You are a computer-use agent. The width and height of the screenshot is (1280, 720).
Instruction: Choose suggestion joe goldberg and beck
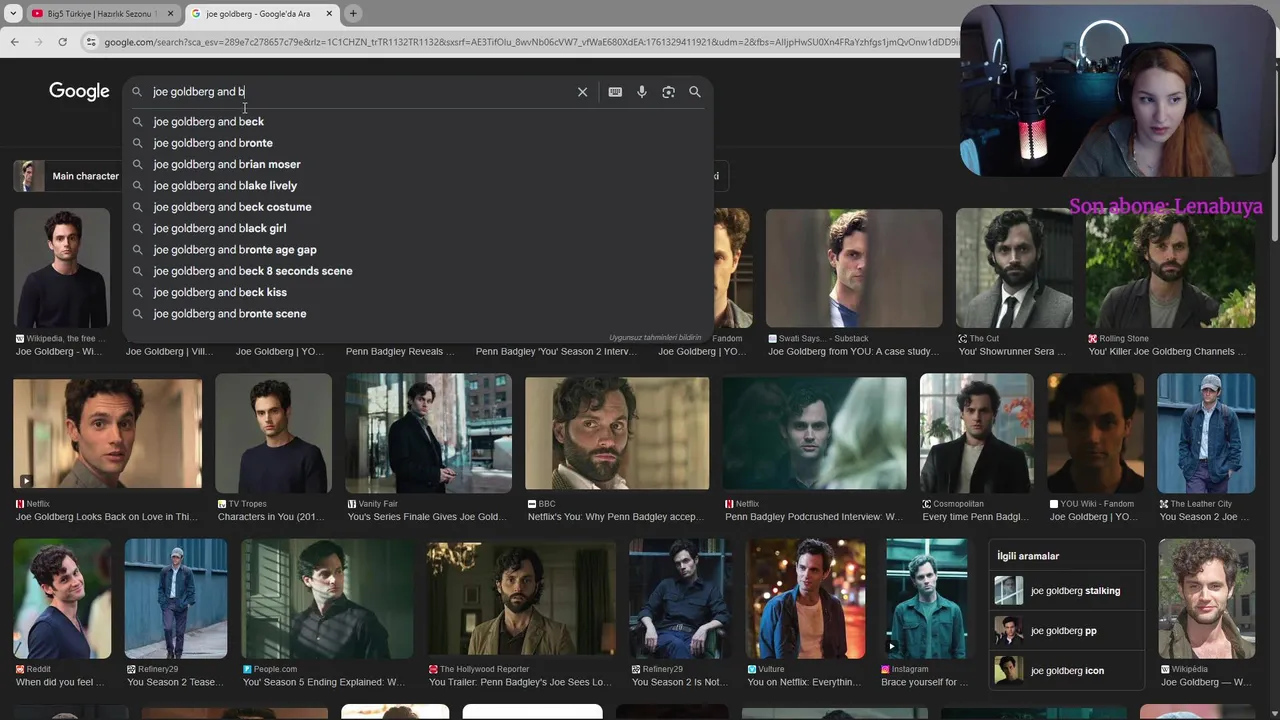[418, 122]
